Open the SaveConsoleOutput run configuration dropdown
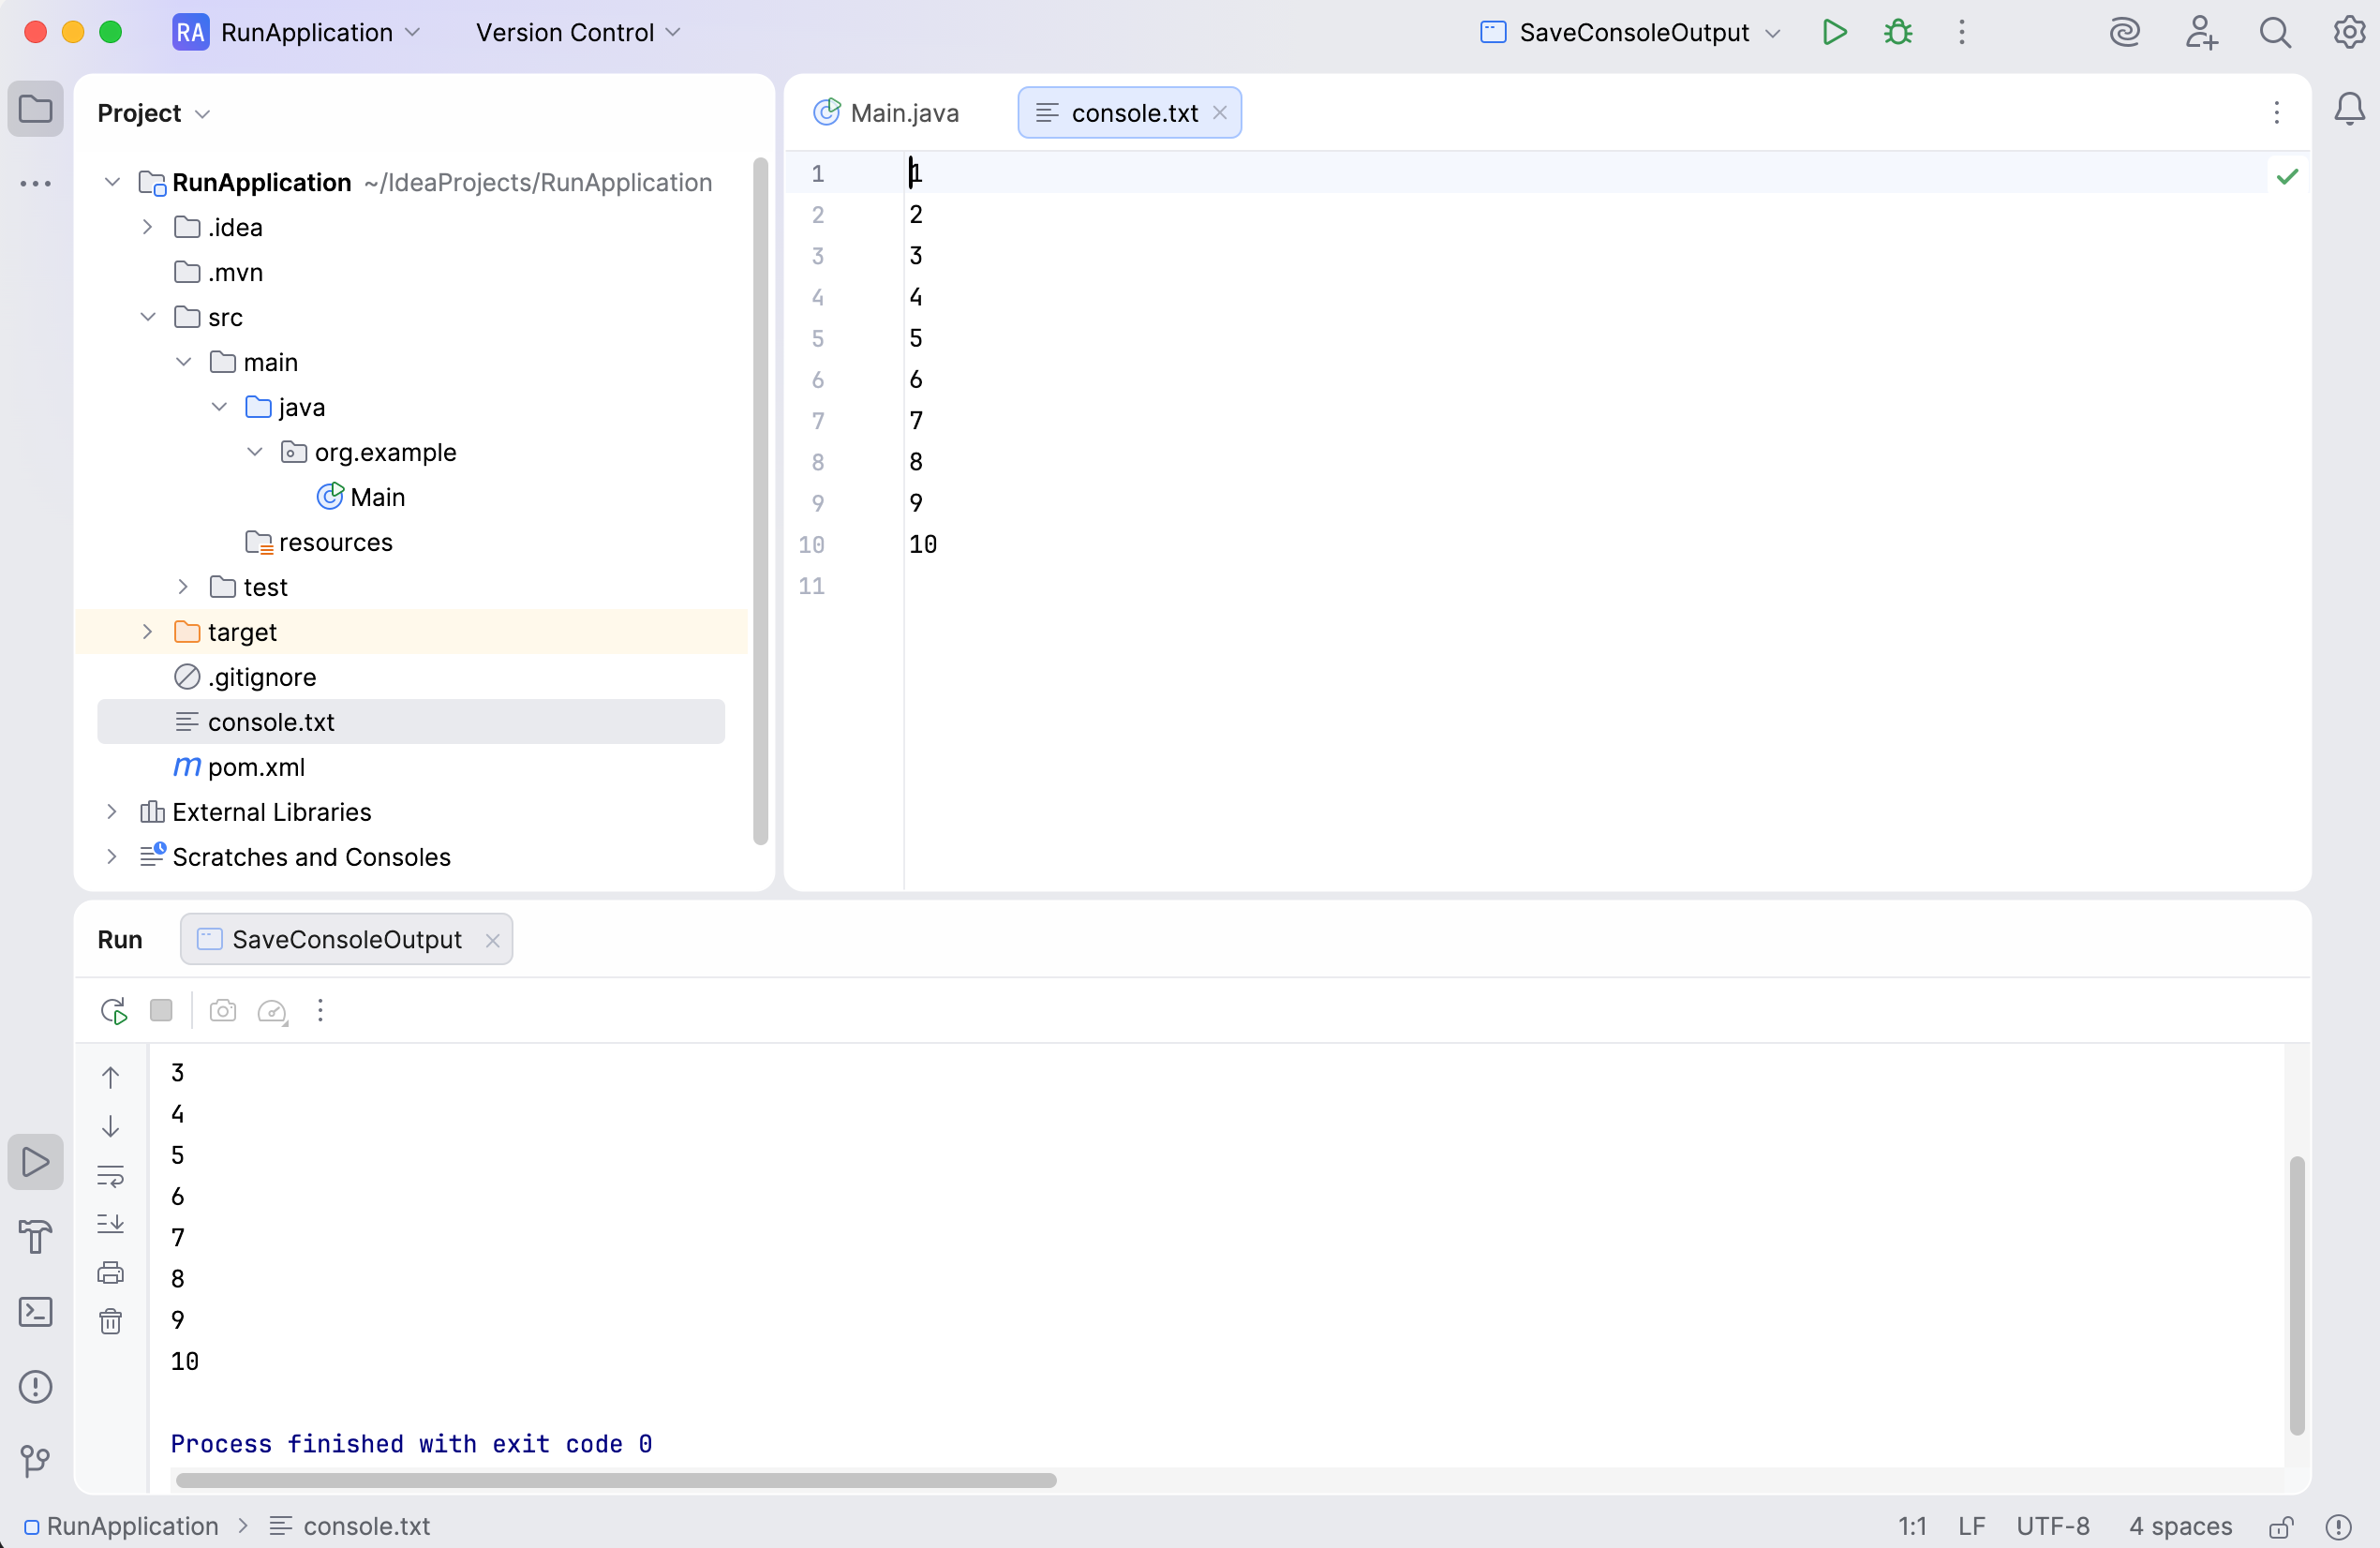The height and width of the screenshot is (1548, 2380). (1773, 33)
